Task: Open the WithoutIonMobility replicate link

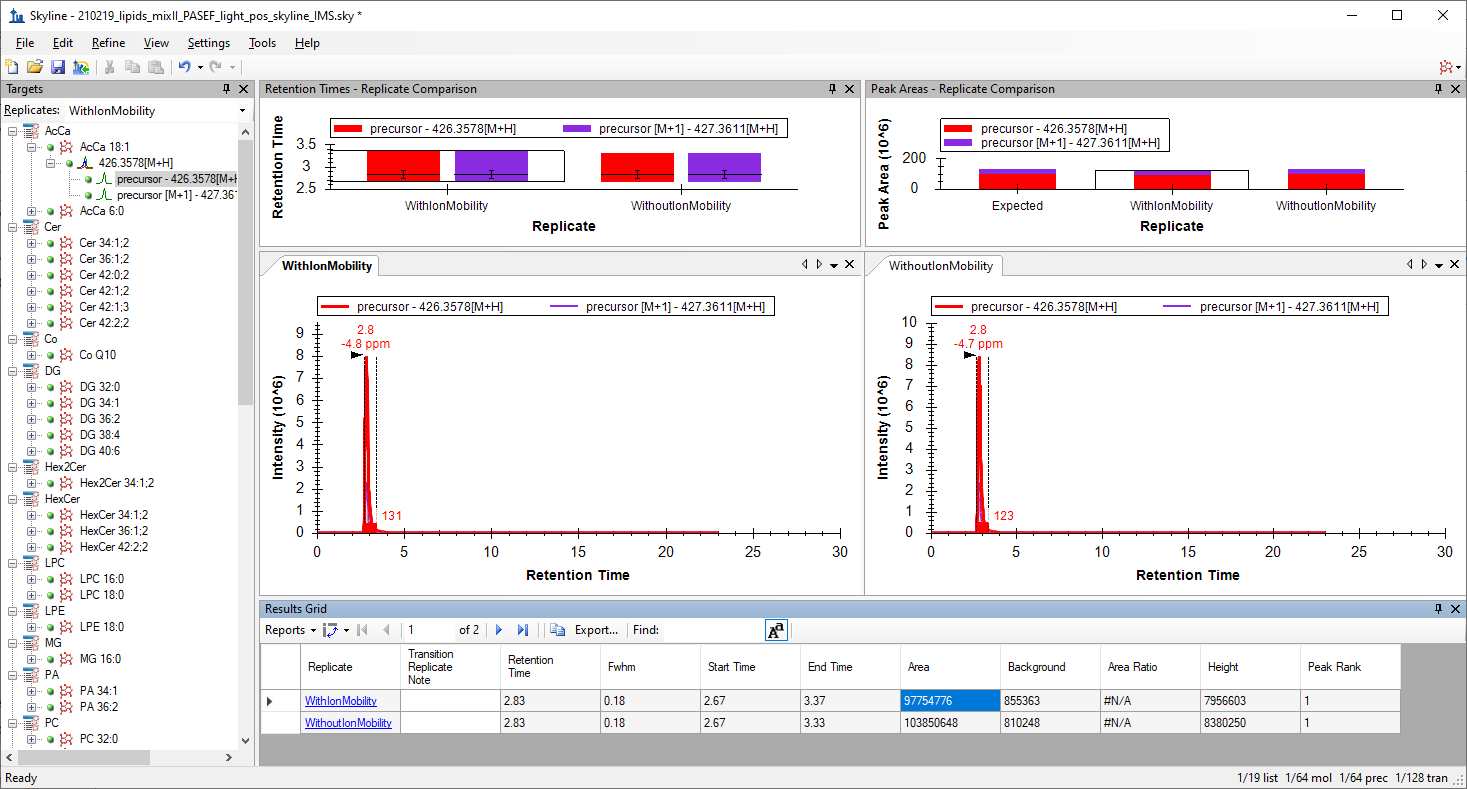Action: pos(348,723)
